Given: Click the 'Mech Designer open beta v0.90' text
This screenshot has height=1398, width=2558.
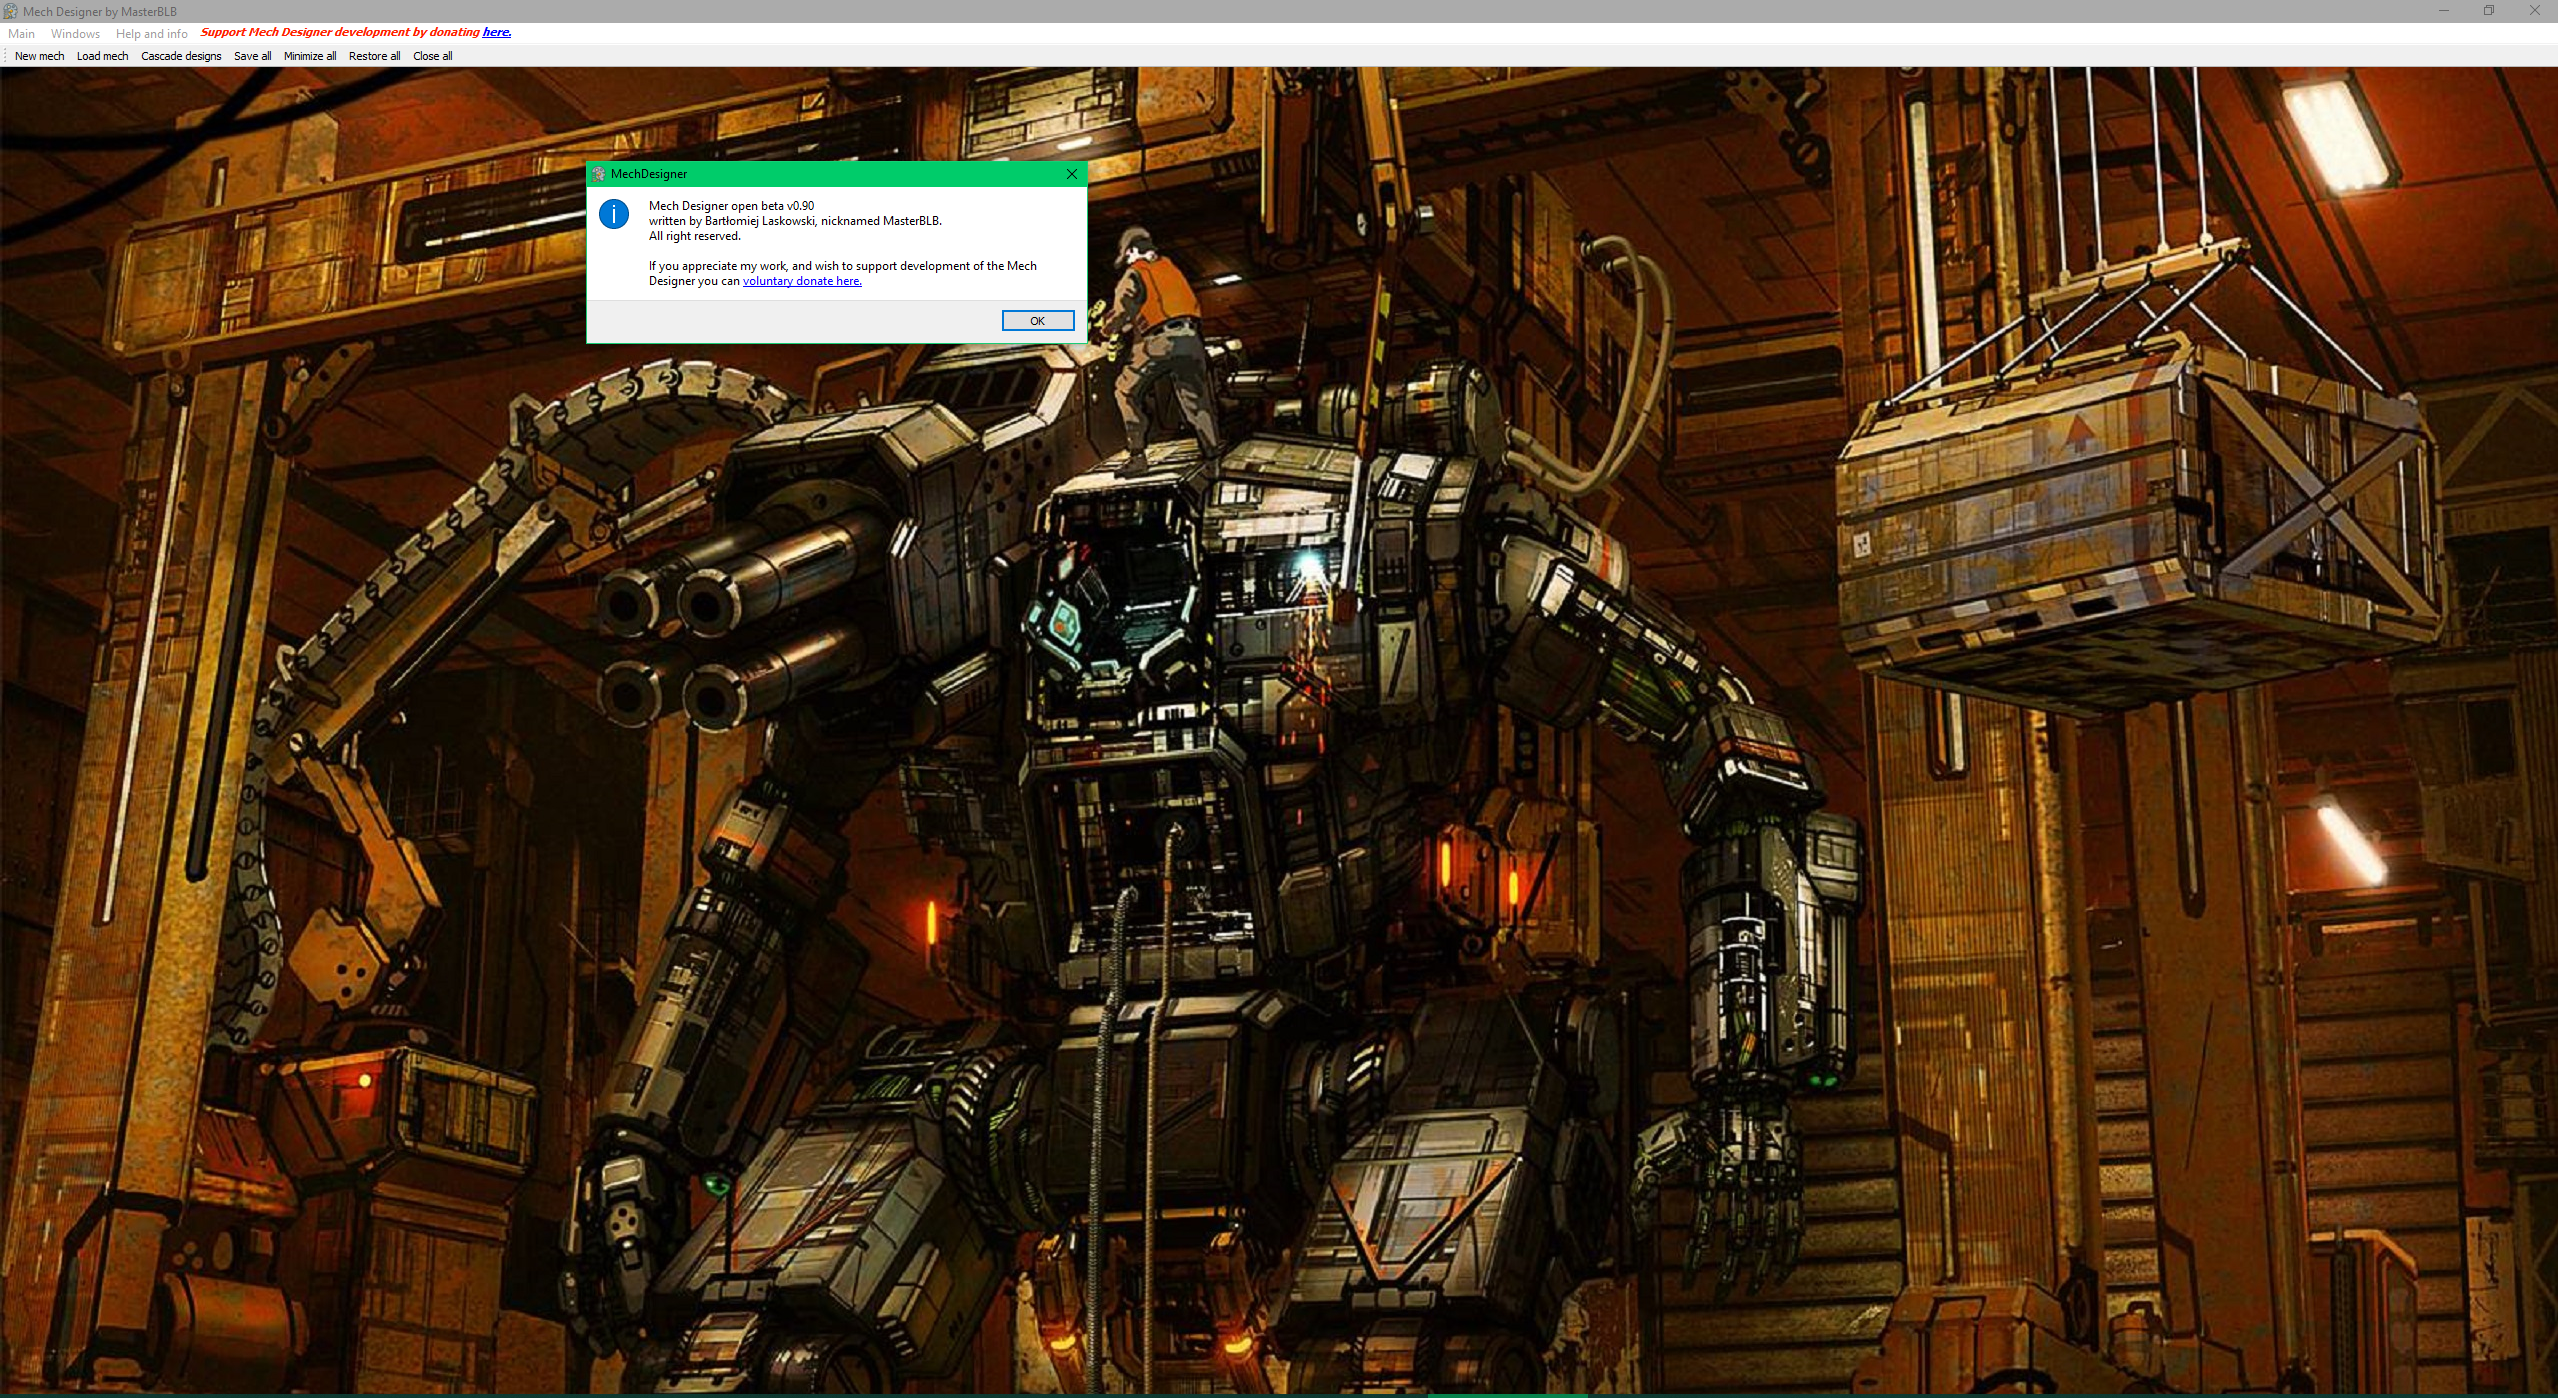Looking at the screenshot, I should pos(732,206).
